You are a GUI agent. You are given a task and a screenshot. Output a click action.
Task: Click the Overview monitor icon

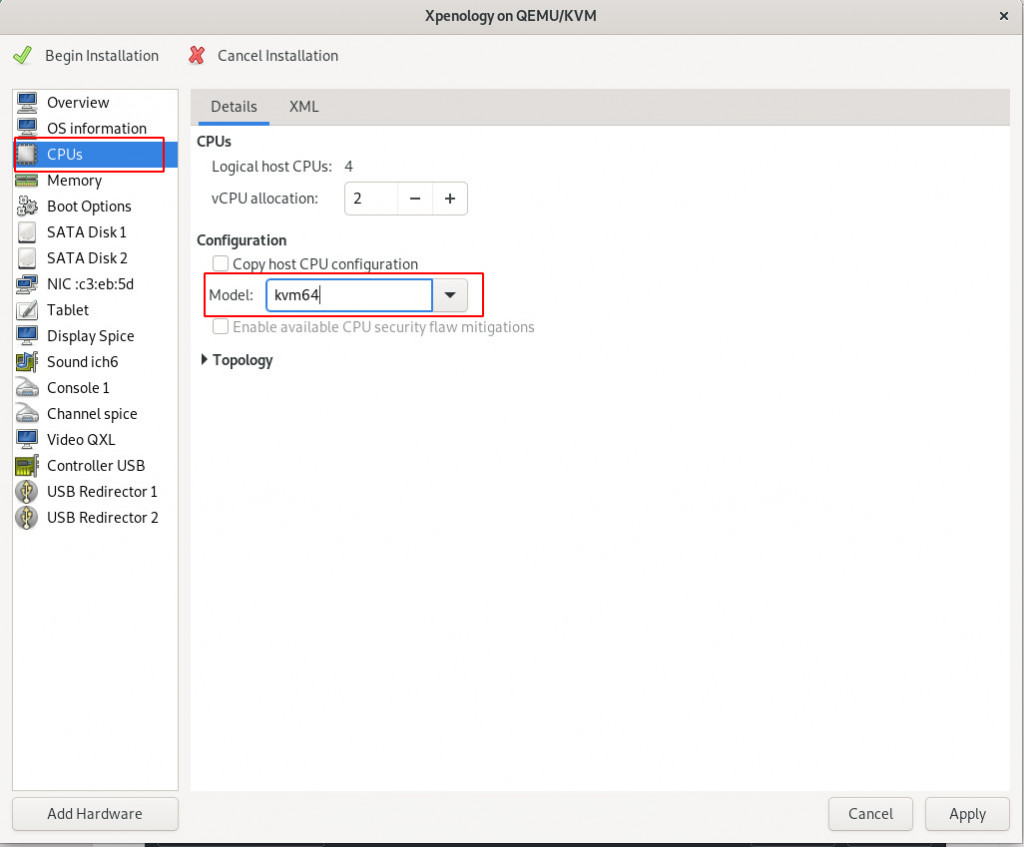(27, 103)
